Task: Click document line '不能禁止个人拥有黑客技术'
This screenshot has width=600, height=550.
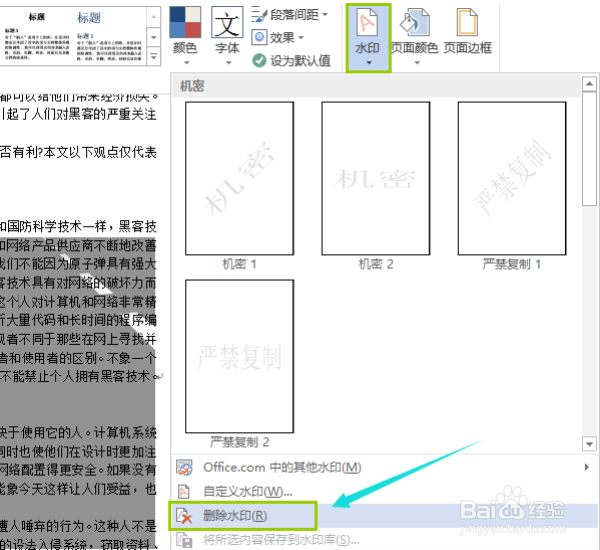Action: (x=75, y=376)
